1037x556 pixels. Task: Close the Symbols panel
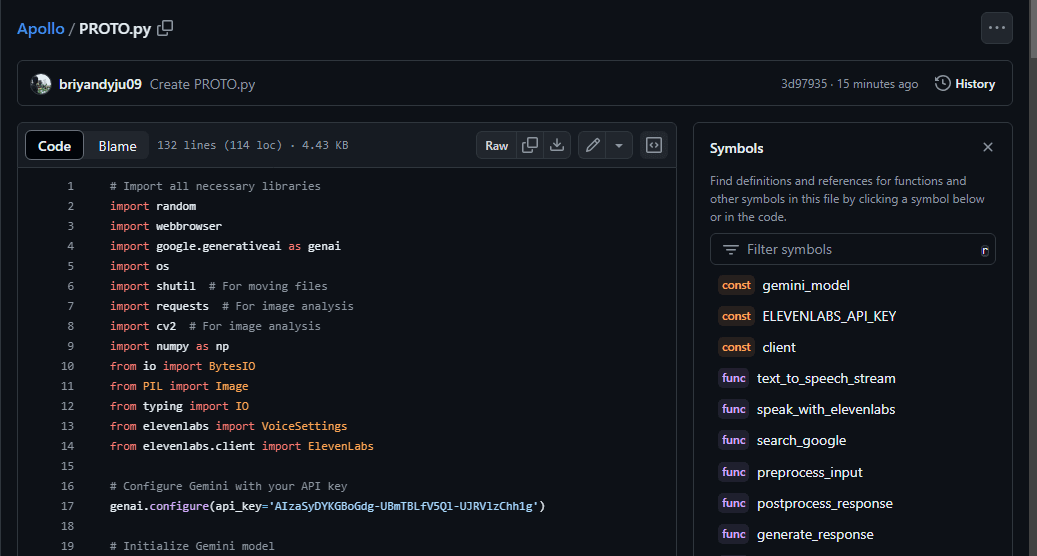point(987,147)
